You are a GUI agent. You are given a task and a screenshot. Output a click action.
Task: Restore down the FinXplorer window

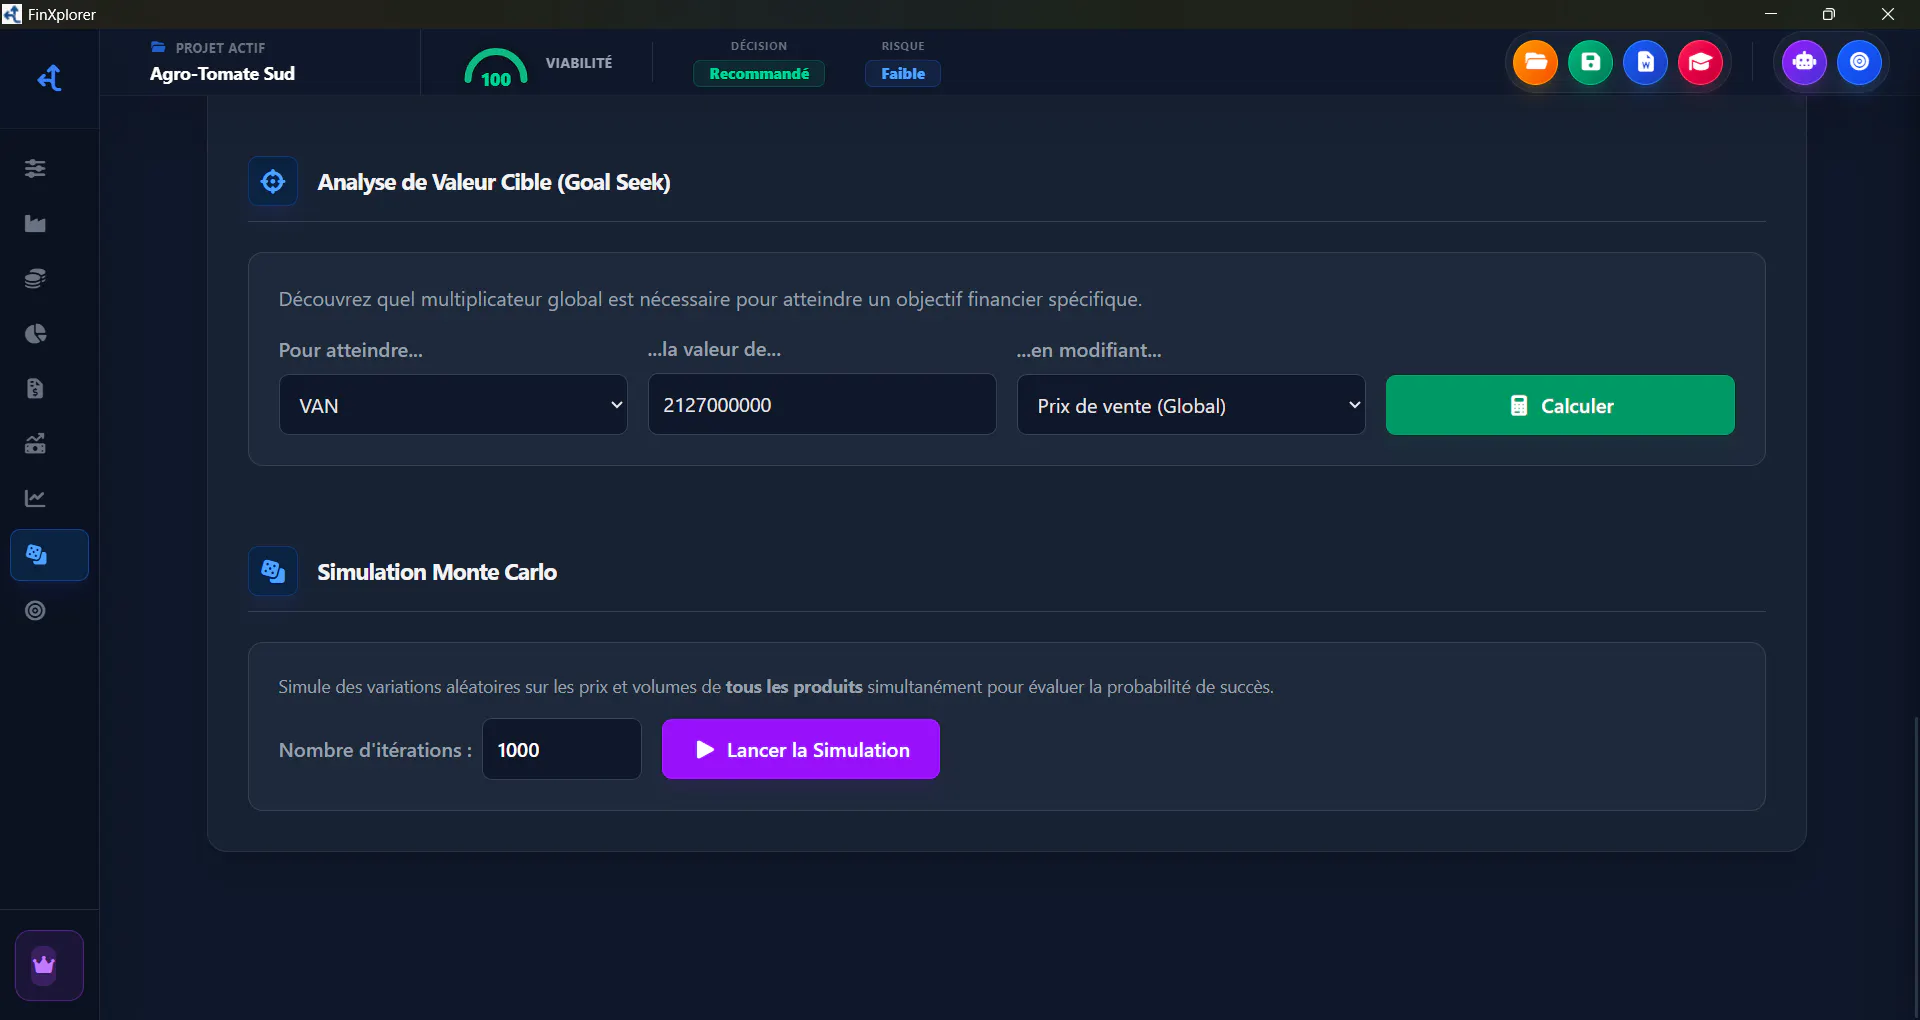[1829, 14]
